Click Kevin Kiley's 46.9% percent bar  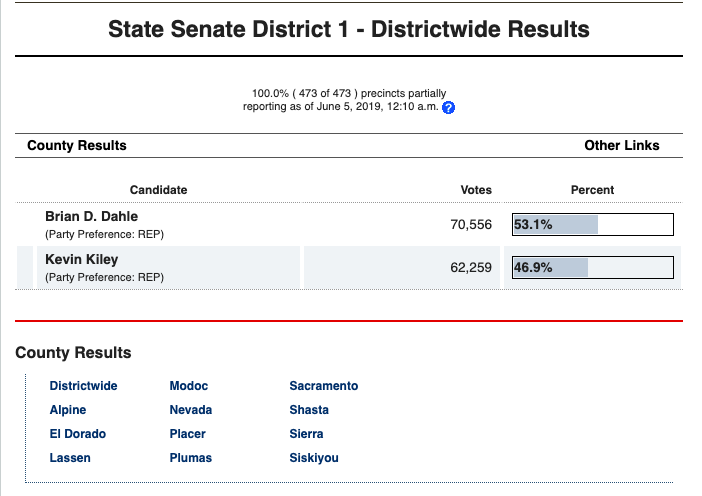tap(592, 268)
